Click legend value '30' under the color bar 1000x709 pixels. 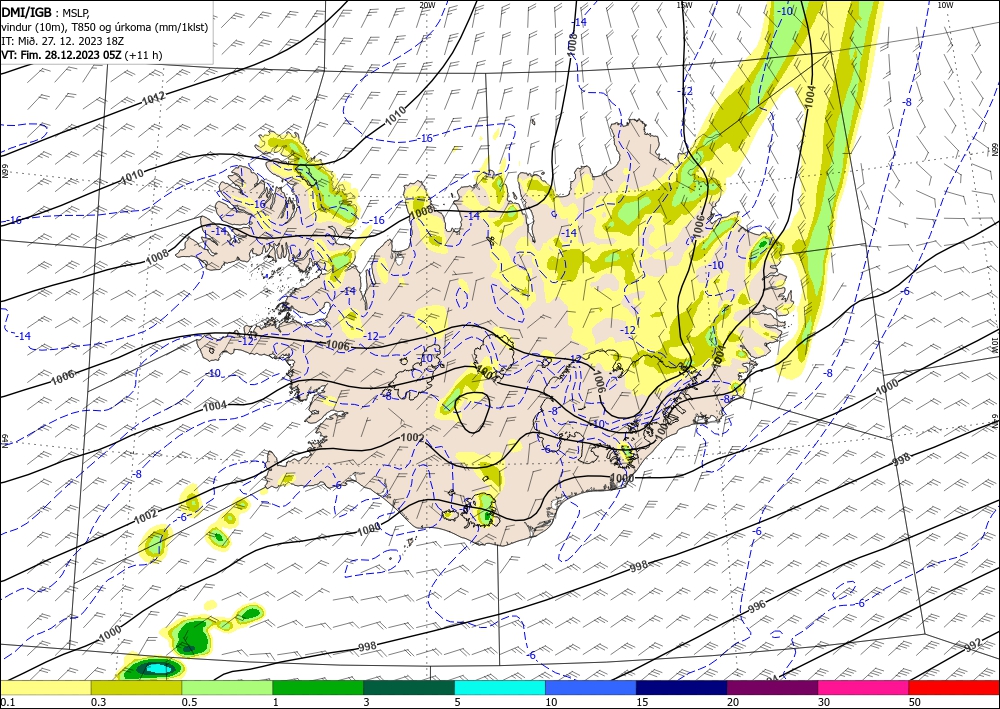[x=824, y=702]
